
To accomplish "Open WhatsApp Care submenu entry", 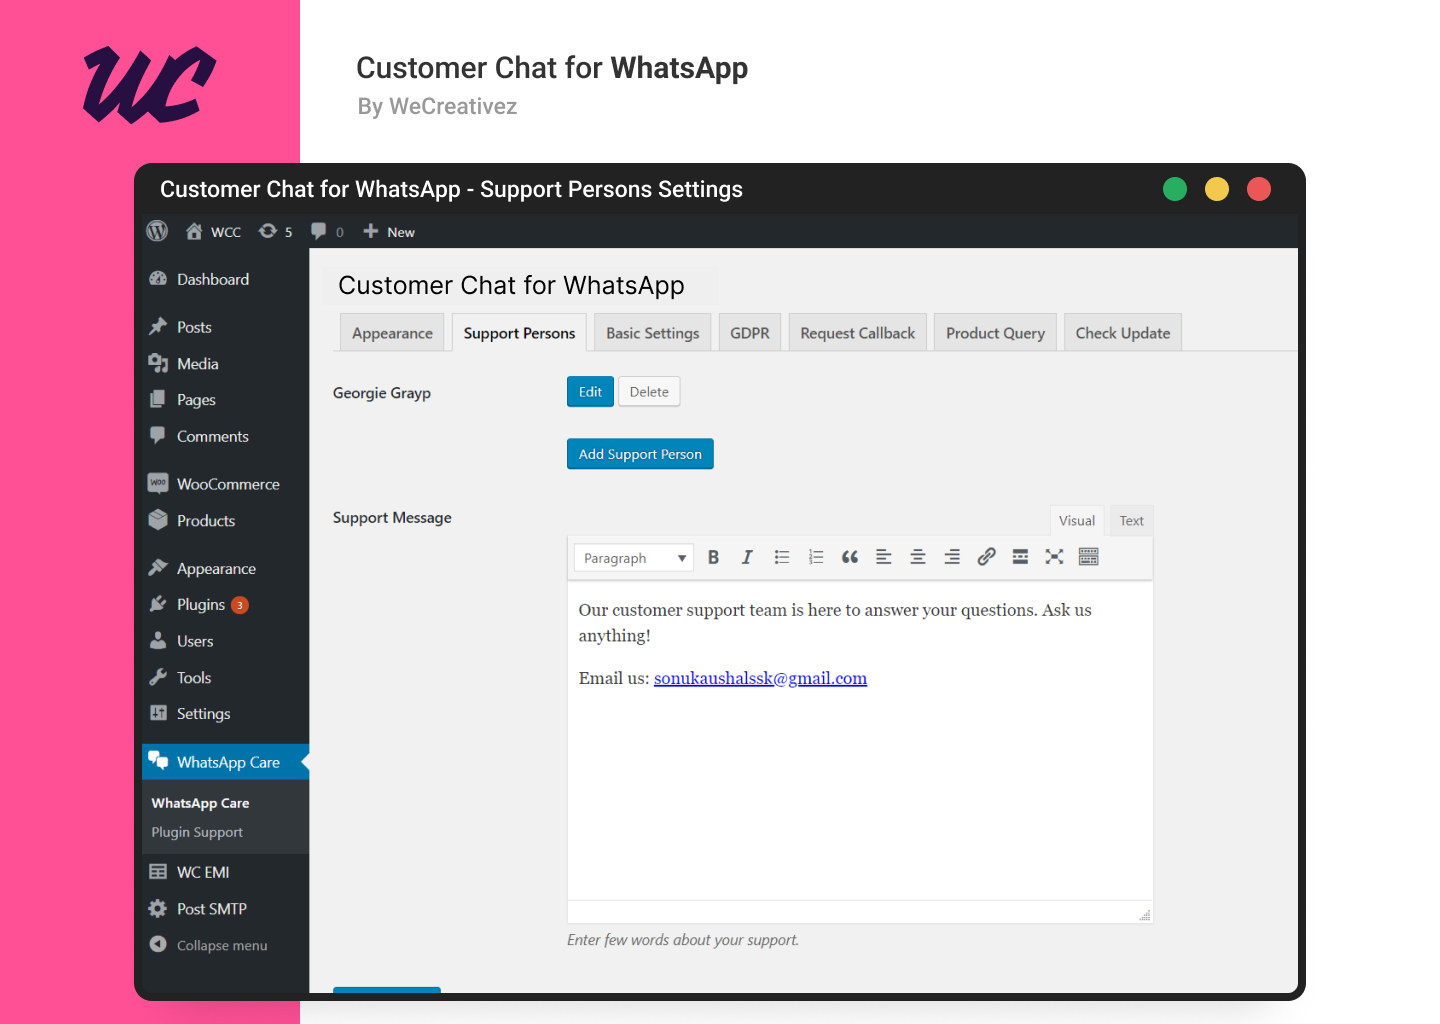I will coord(200,803).
